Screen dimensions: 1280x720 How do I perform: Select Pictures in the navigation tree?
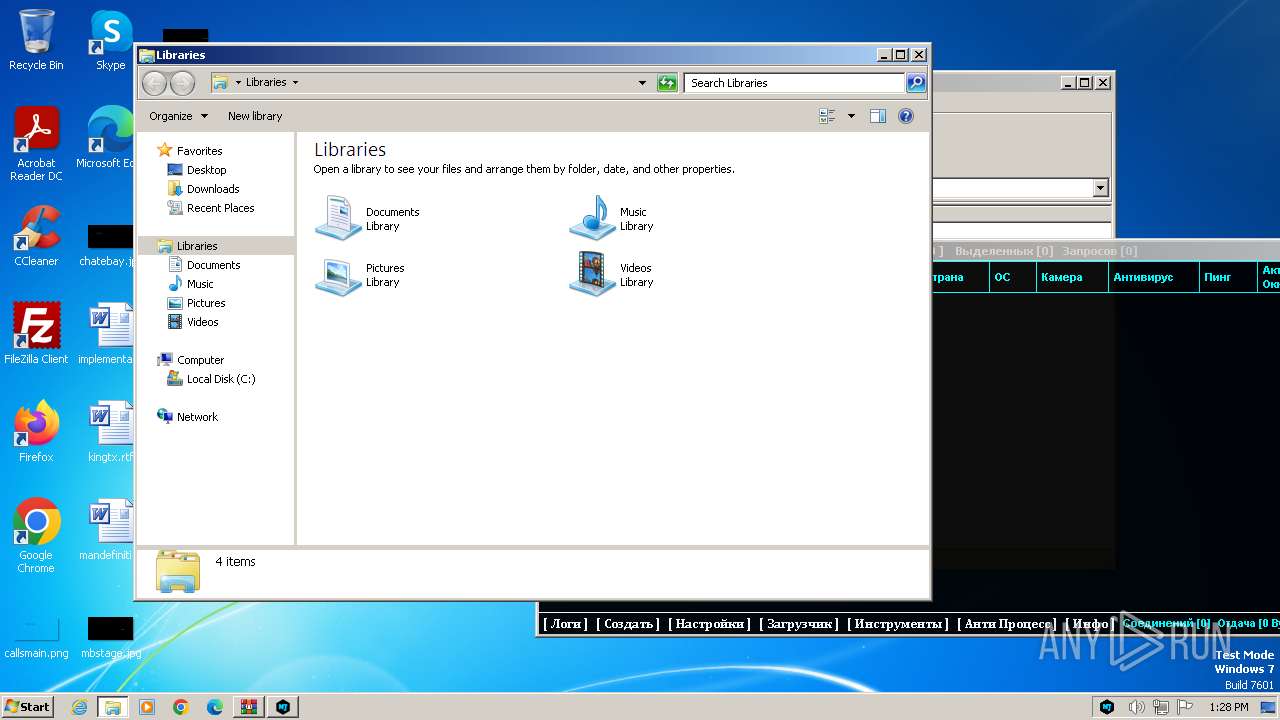pos(206,303)
